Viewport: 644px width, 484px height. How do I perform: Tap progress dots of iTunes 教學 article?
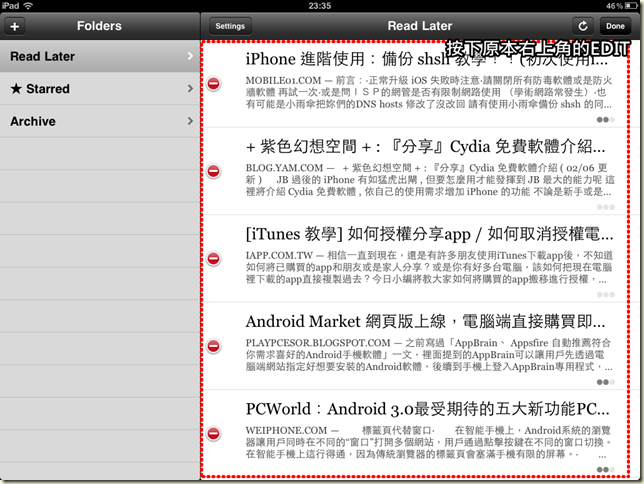[x=606, y=295]
